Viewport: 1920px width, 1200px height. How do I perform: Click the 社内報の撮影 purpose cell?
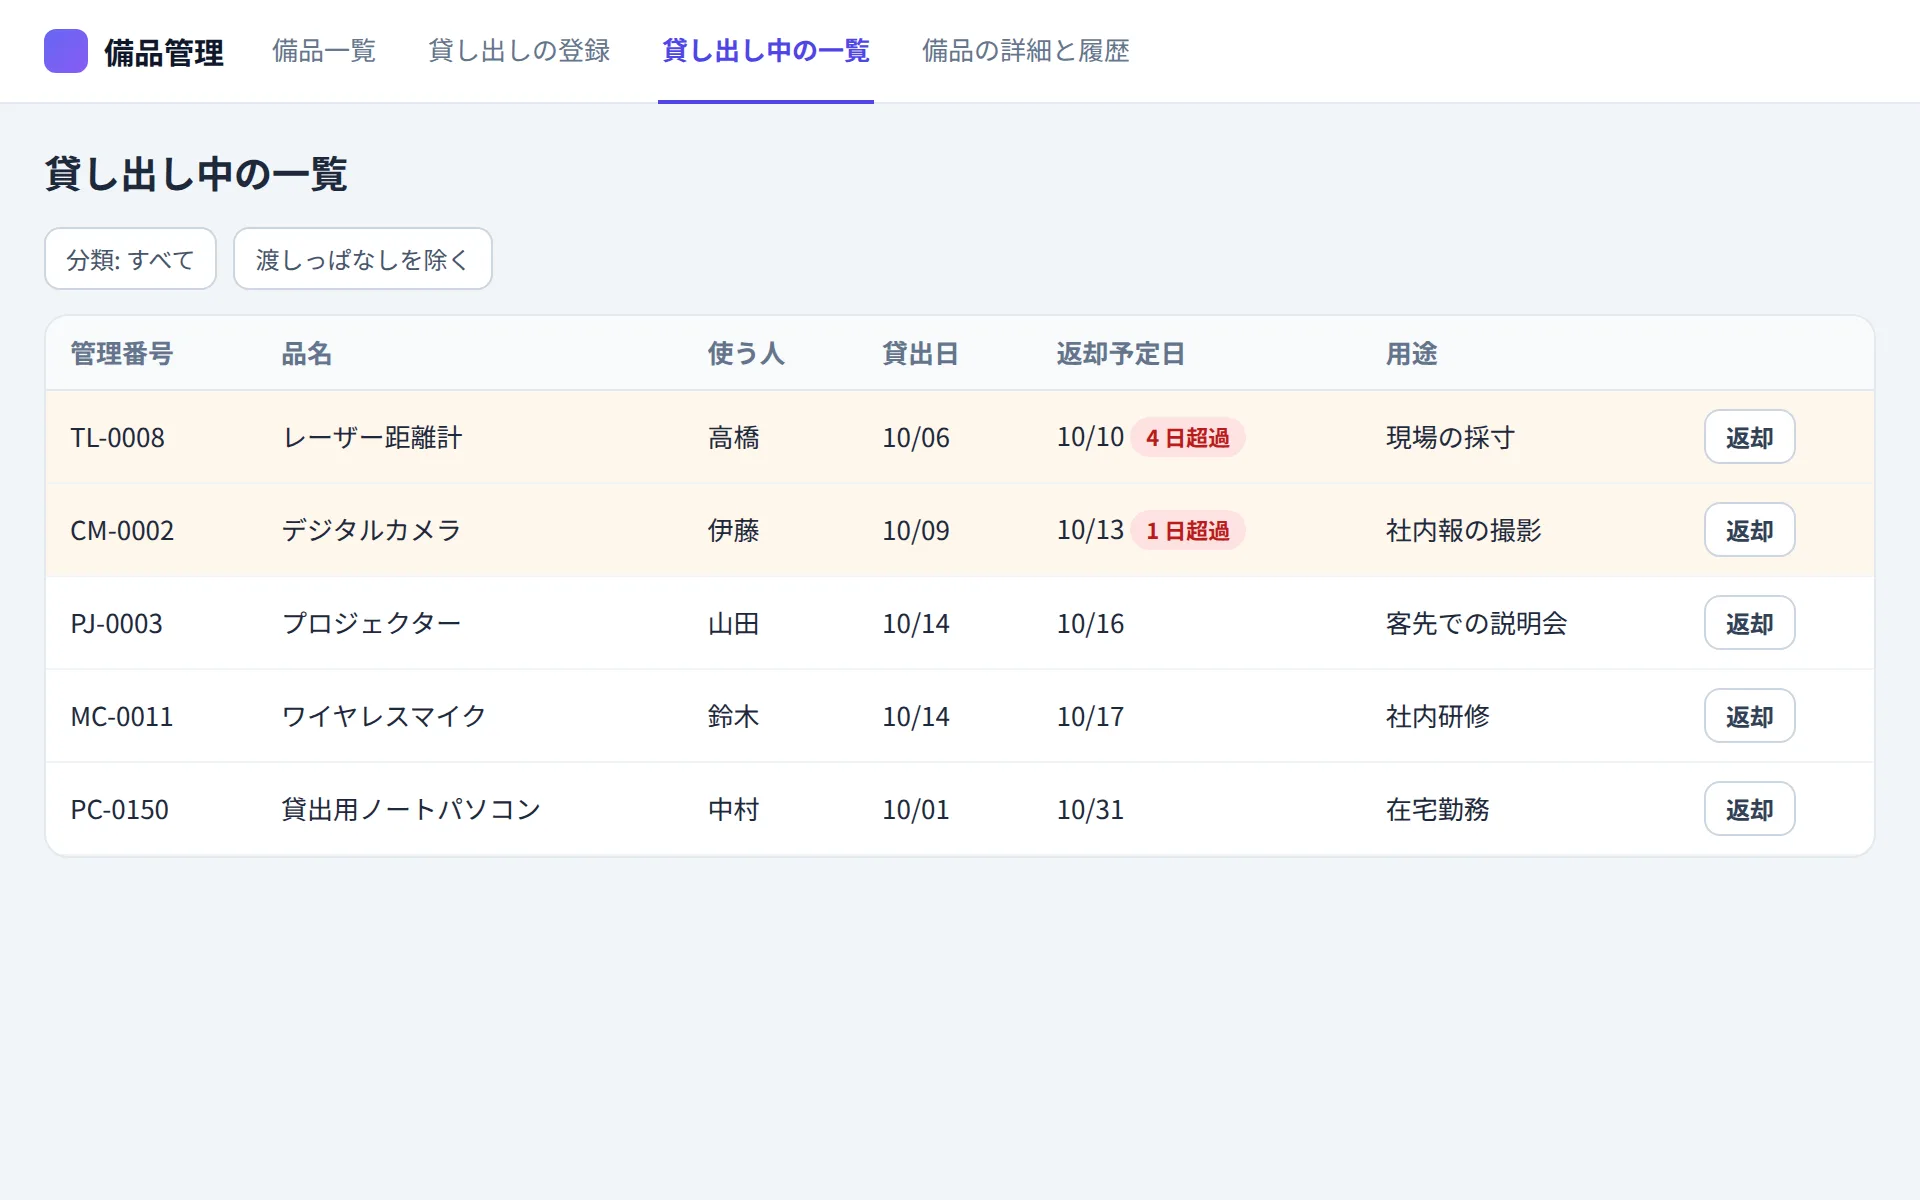coord(1463,531)
